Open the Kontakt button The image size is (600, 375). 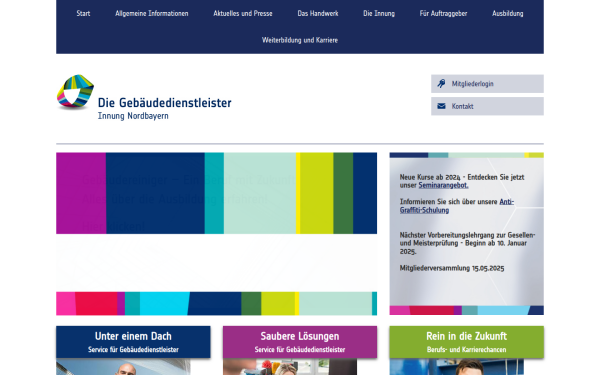pyautogui.click(x=487, y=106)
